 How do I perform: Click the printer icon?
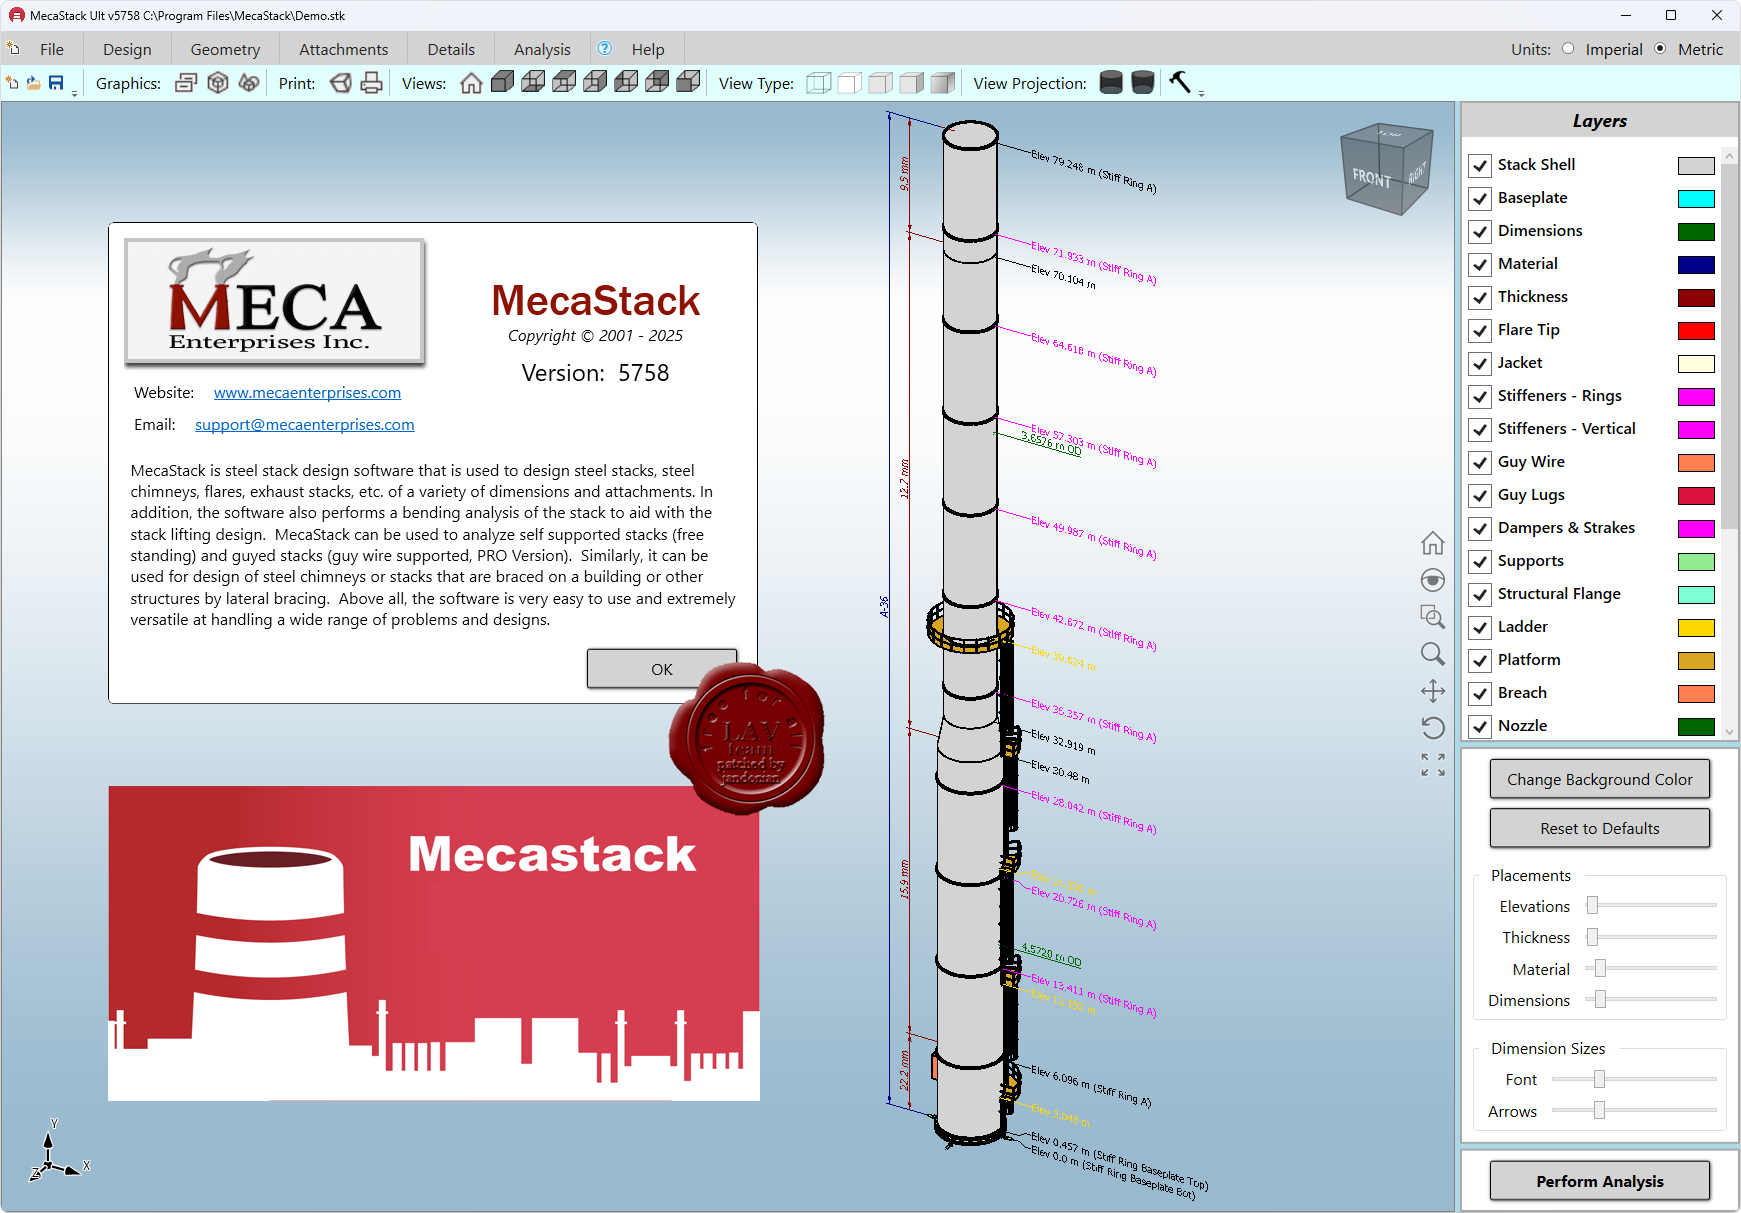tap(372, 83)
